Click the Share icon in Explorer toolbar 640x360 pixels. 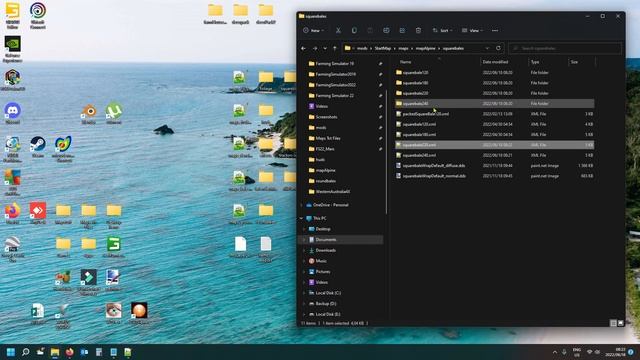click(x=402, y=31)
